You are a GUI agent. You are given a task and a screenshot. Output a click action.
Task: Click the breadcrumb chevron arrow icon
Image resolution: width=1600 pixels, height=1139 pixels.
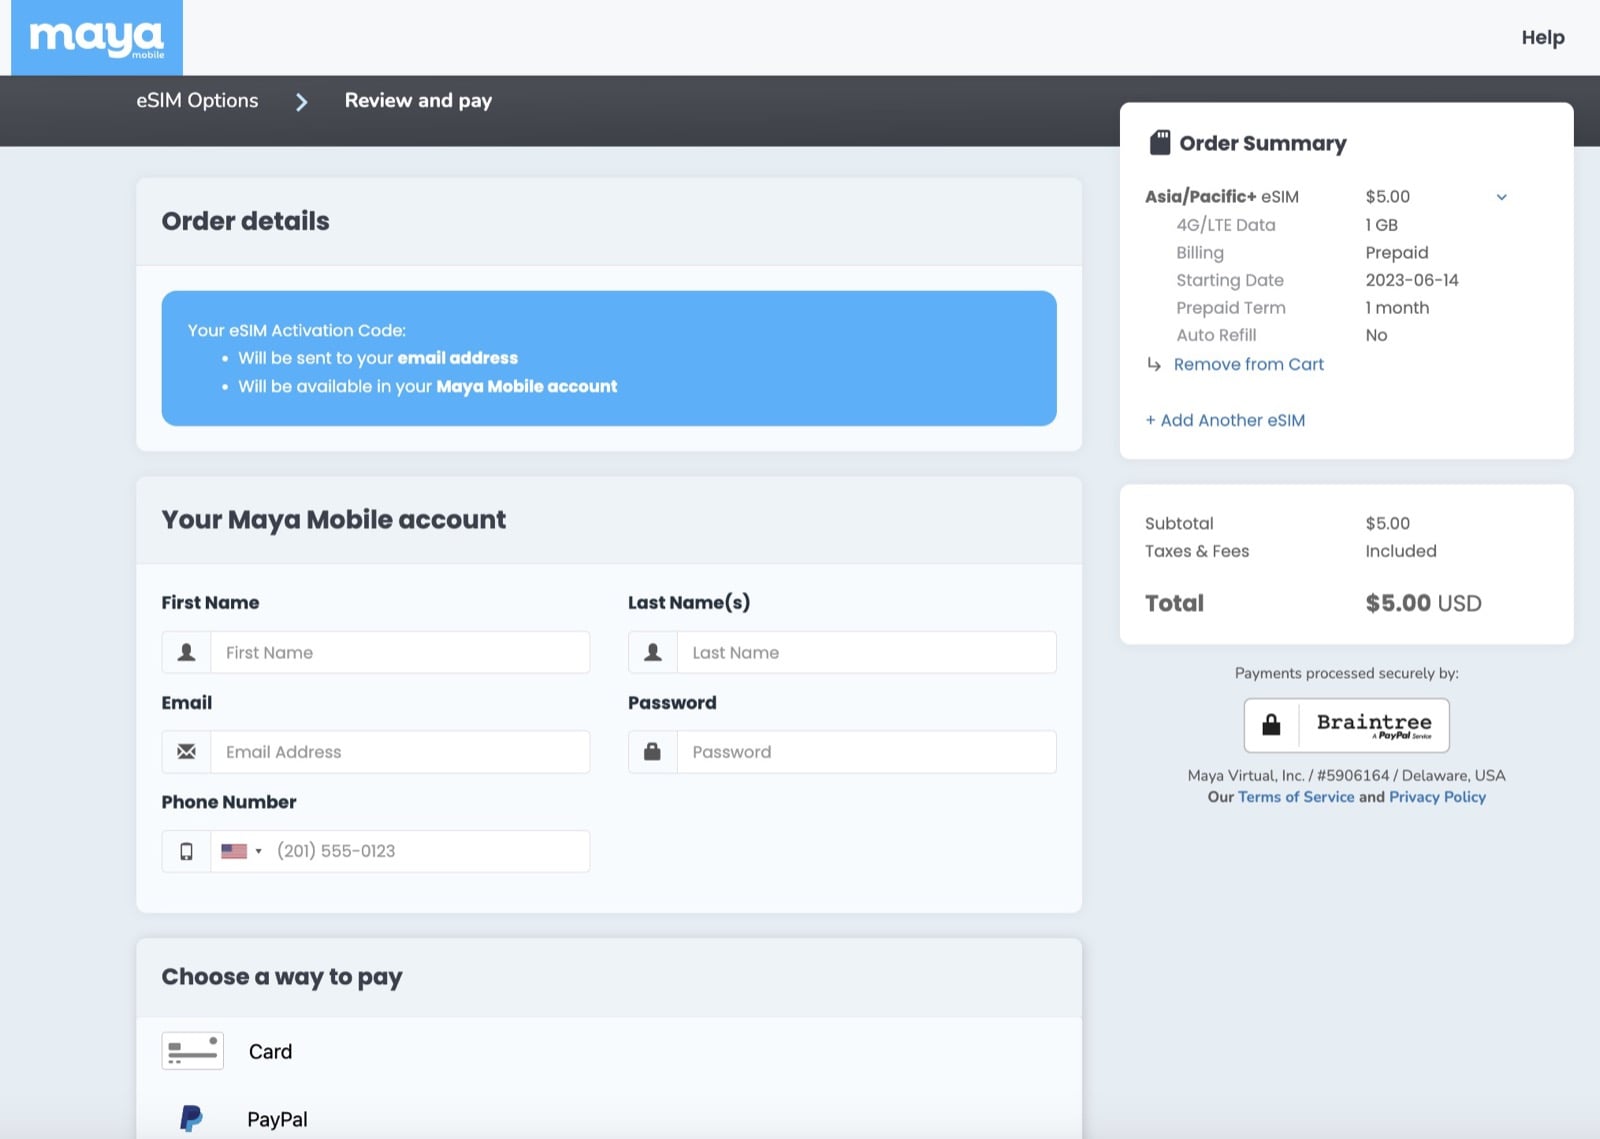pyautogui.click(x=301, y=101)
